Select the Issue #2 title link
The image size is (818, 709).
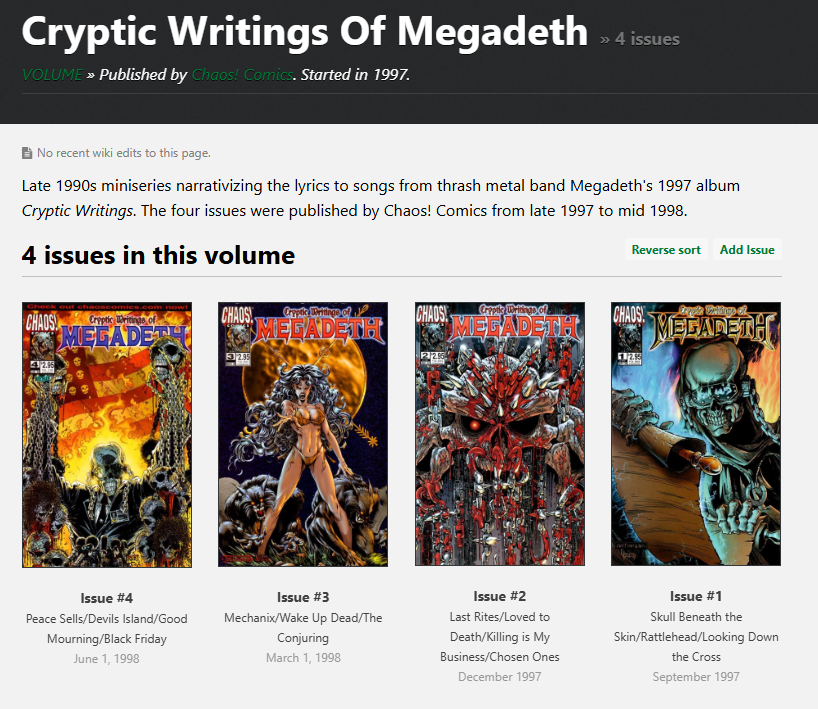click(x=500, y=596)
